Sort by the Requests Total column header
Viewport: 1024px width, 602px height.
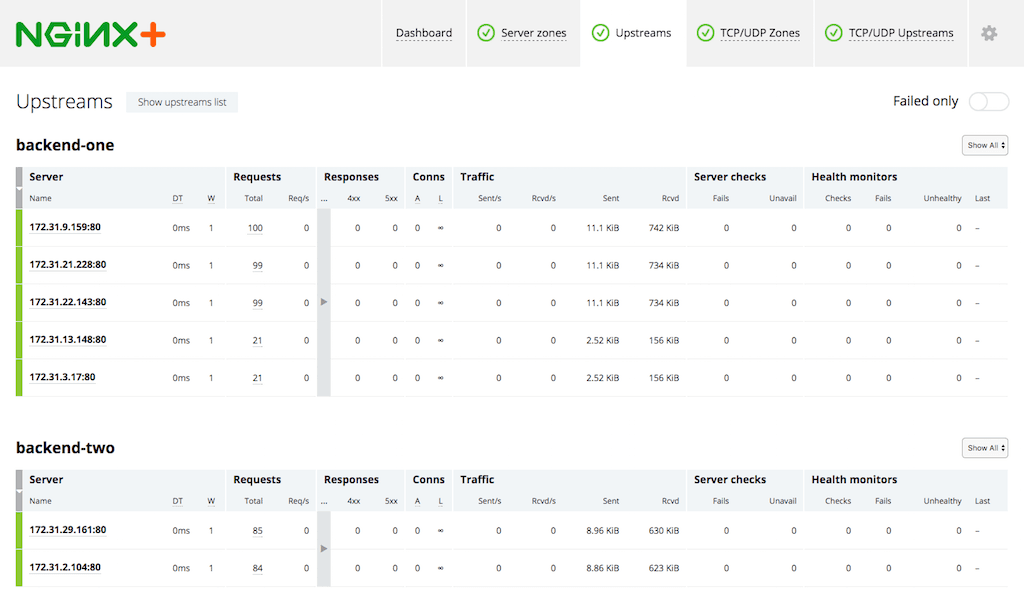(253, 198)
